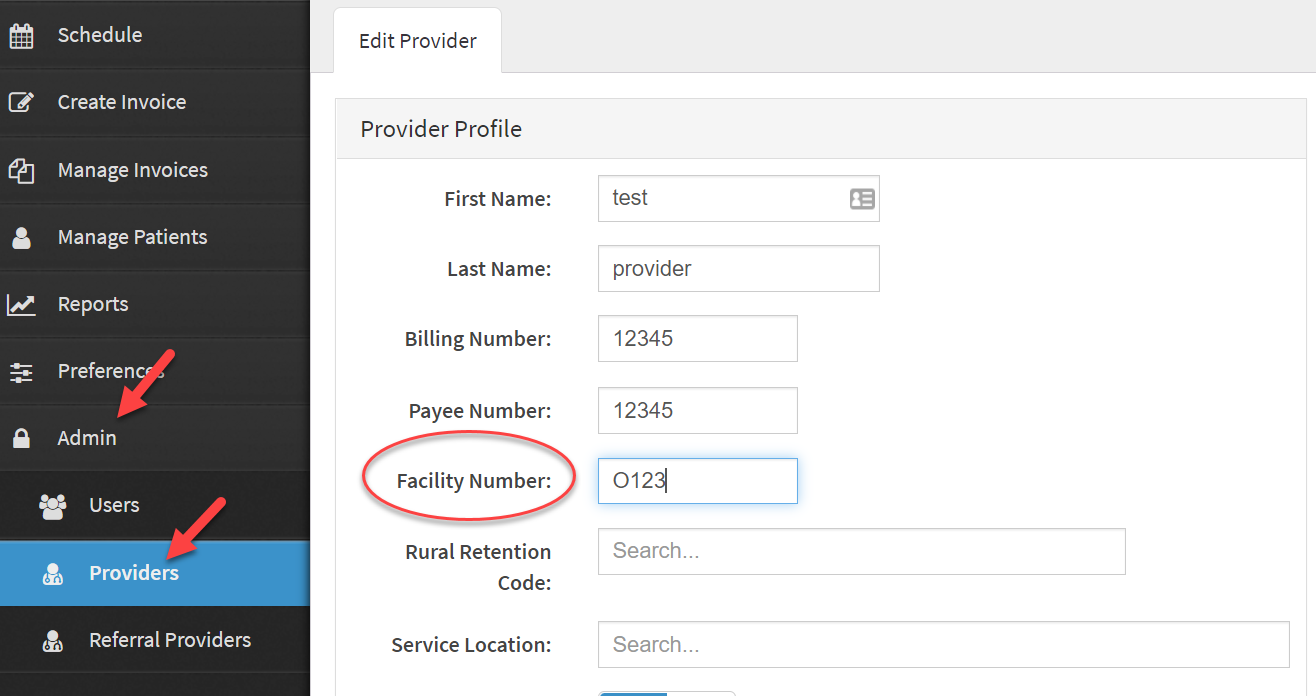Screen dimensions: 1316x696
Task: Select Providers under Admin
Action: click(x=155, y=573)
